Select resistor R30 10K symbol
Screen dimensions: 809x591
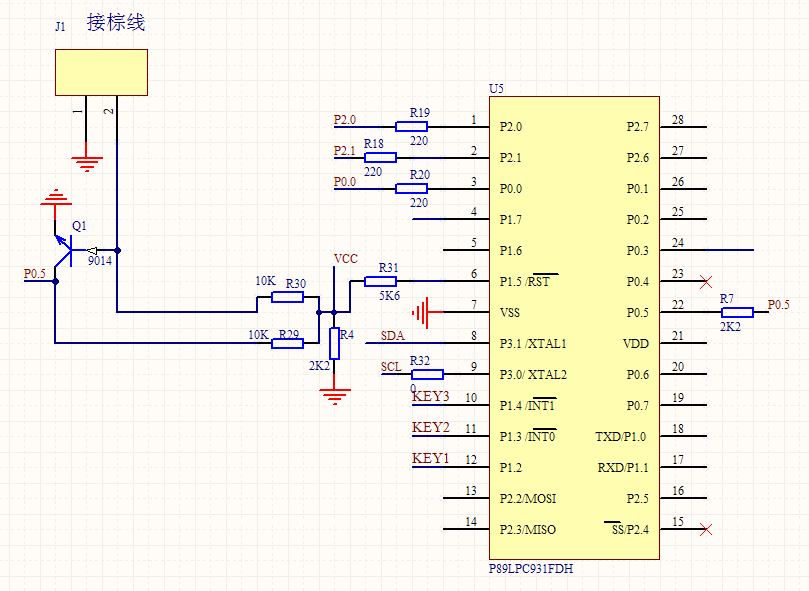point(287,297)
